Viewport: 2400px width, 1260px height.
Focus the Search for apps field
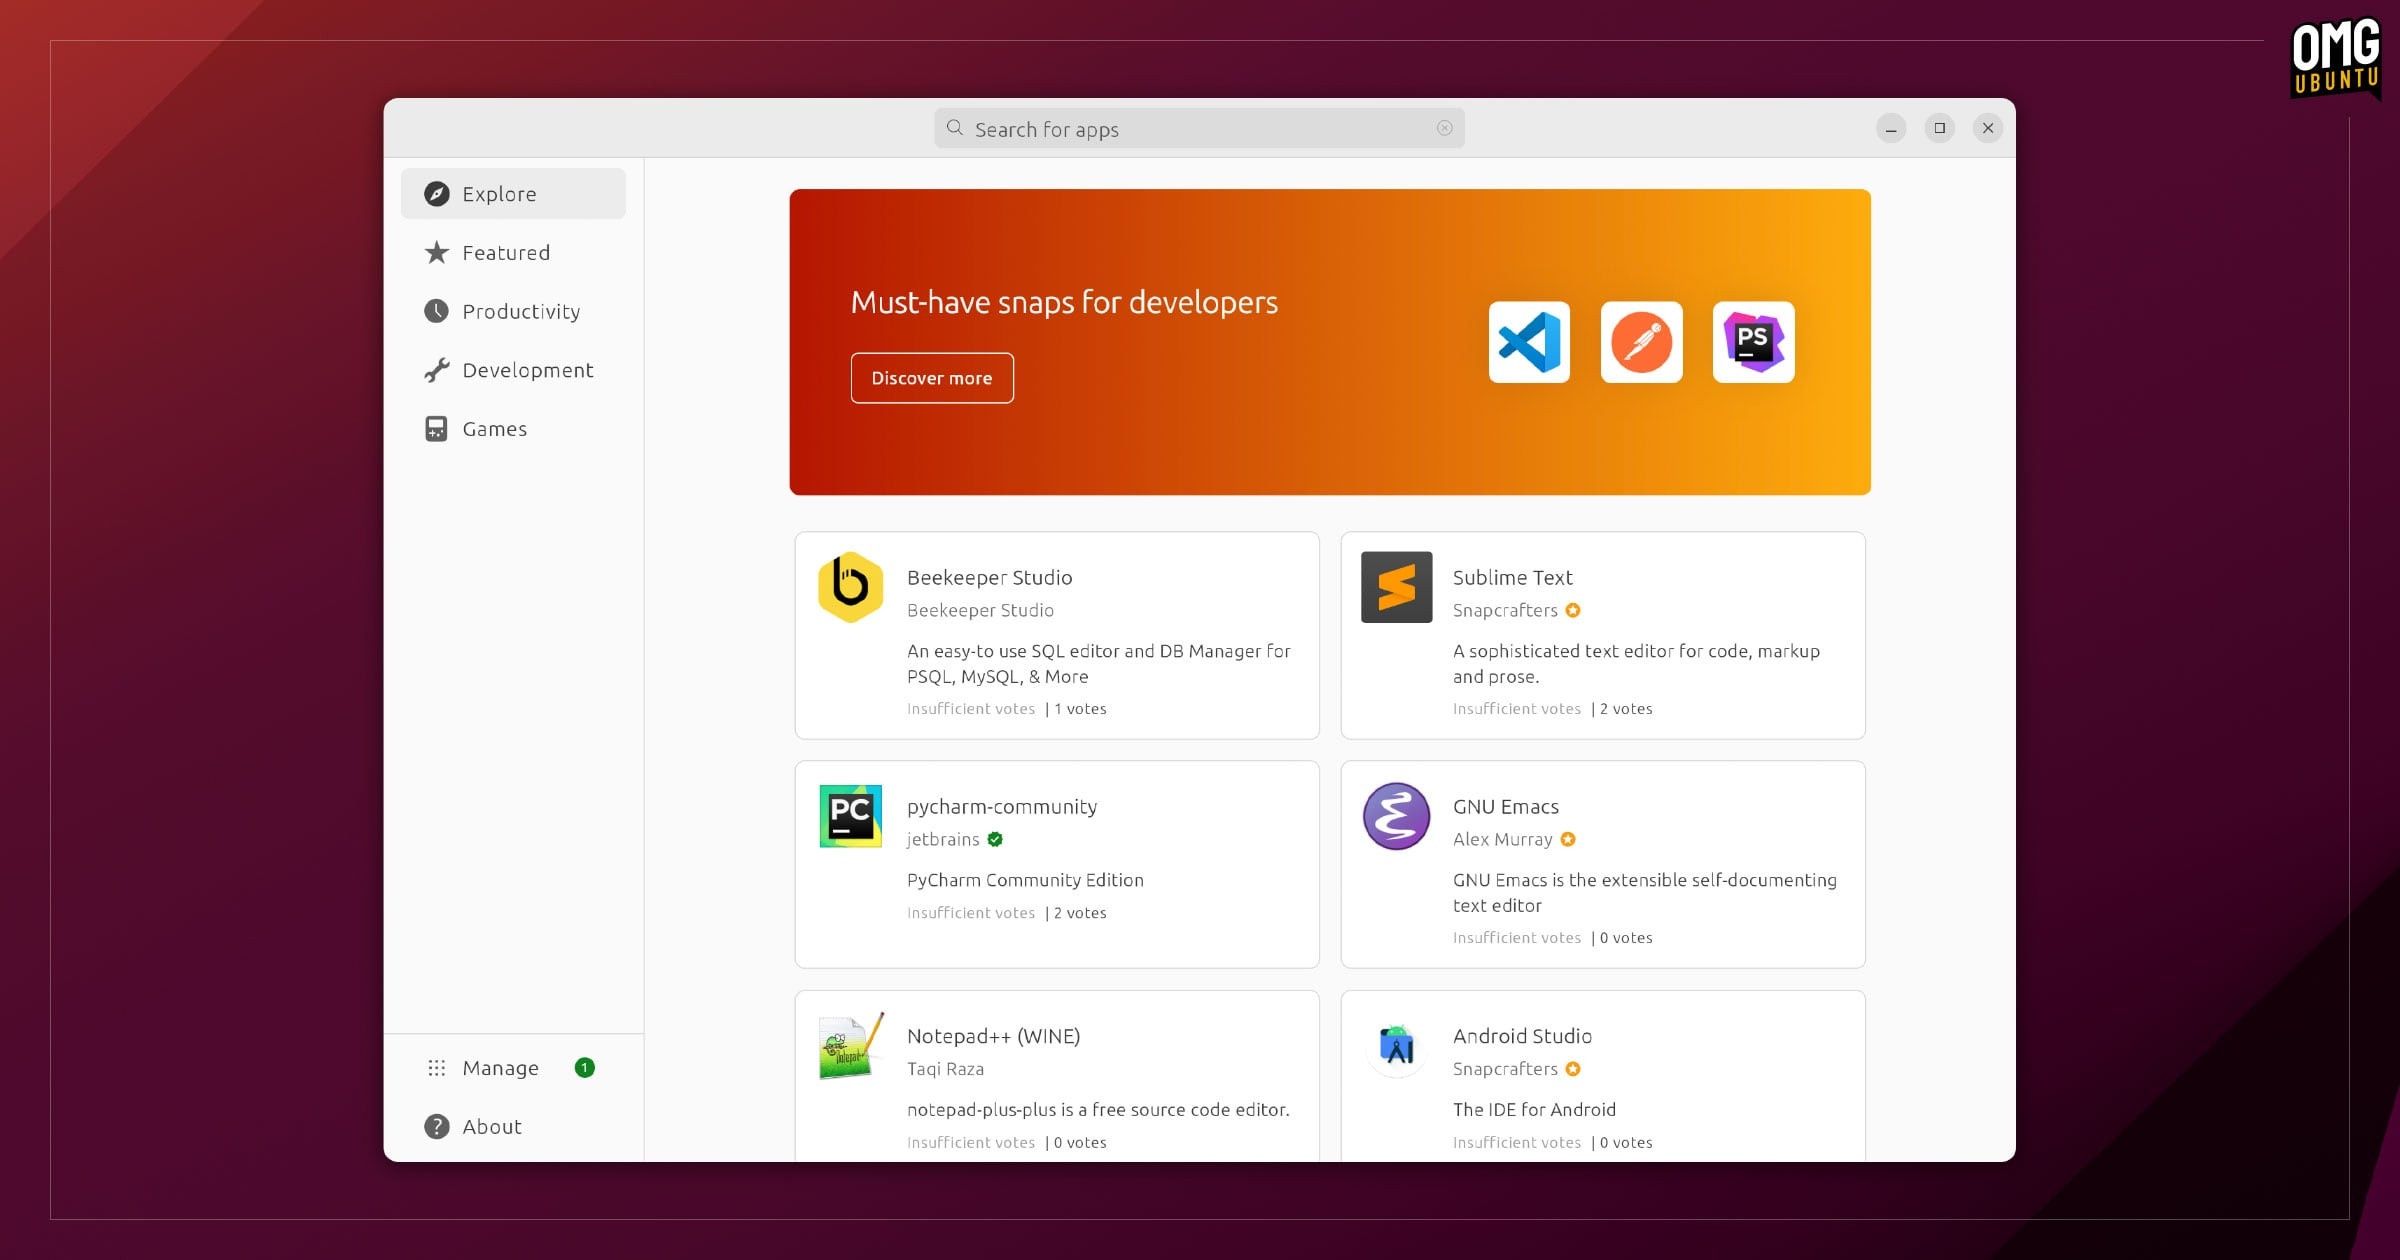tap(1199, 128)
